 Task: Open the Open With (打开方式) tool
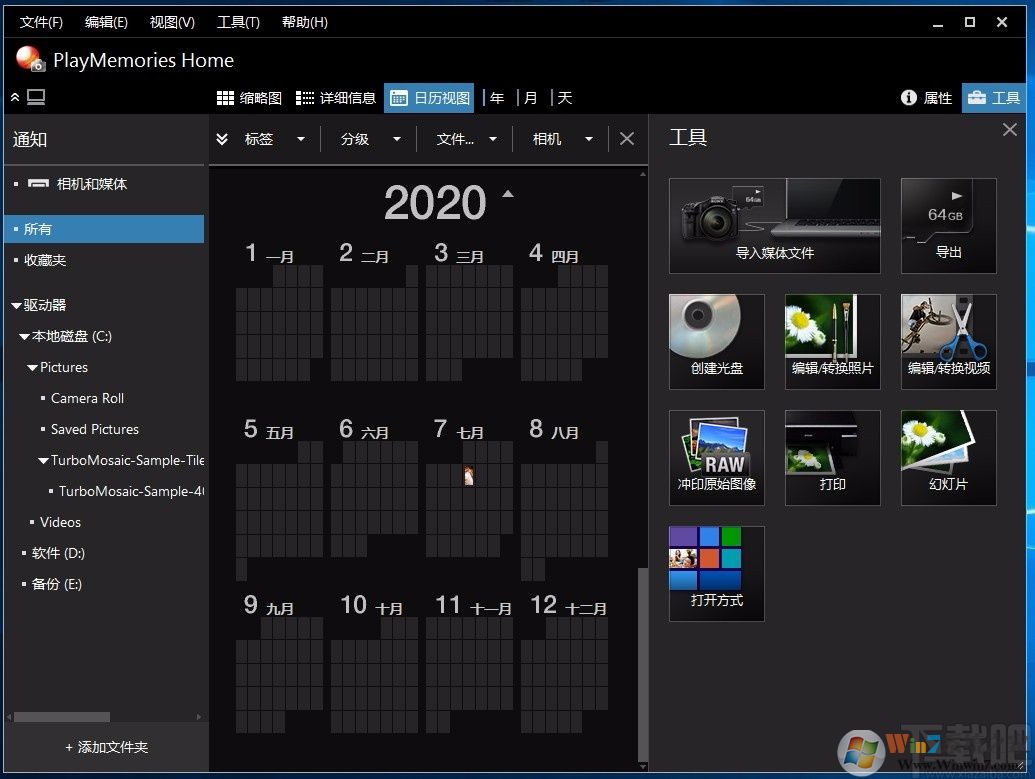(x=716, y=573)
